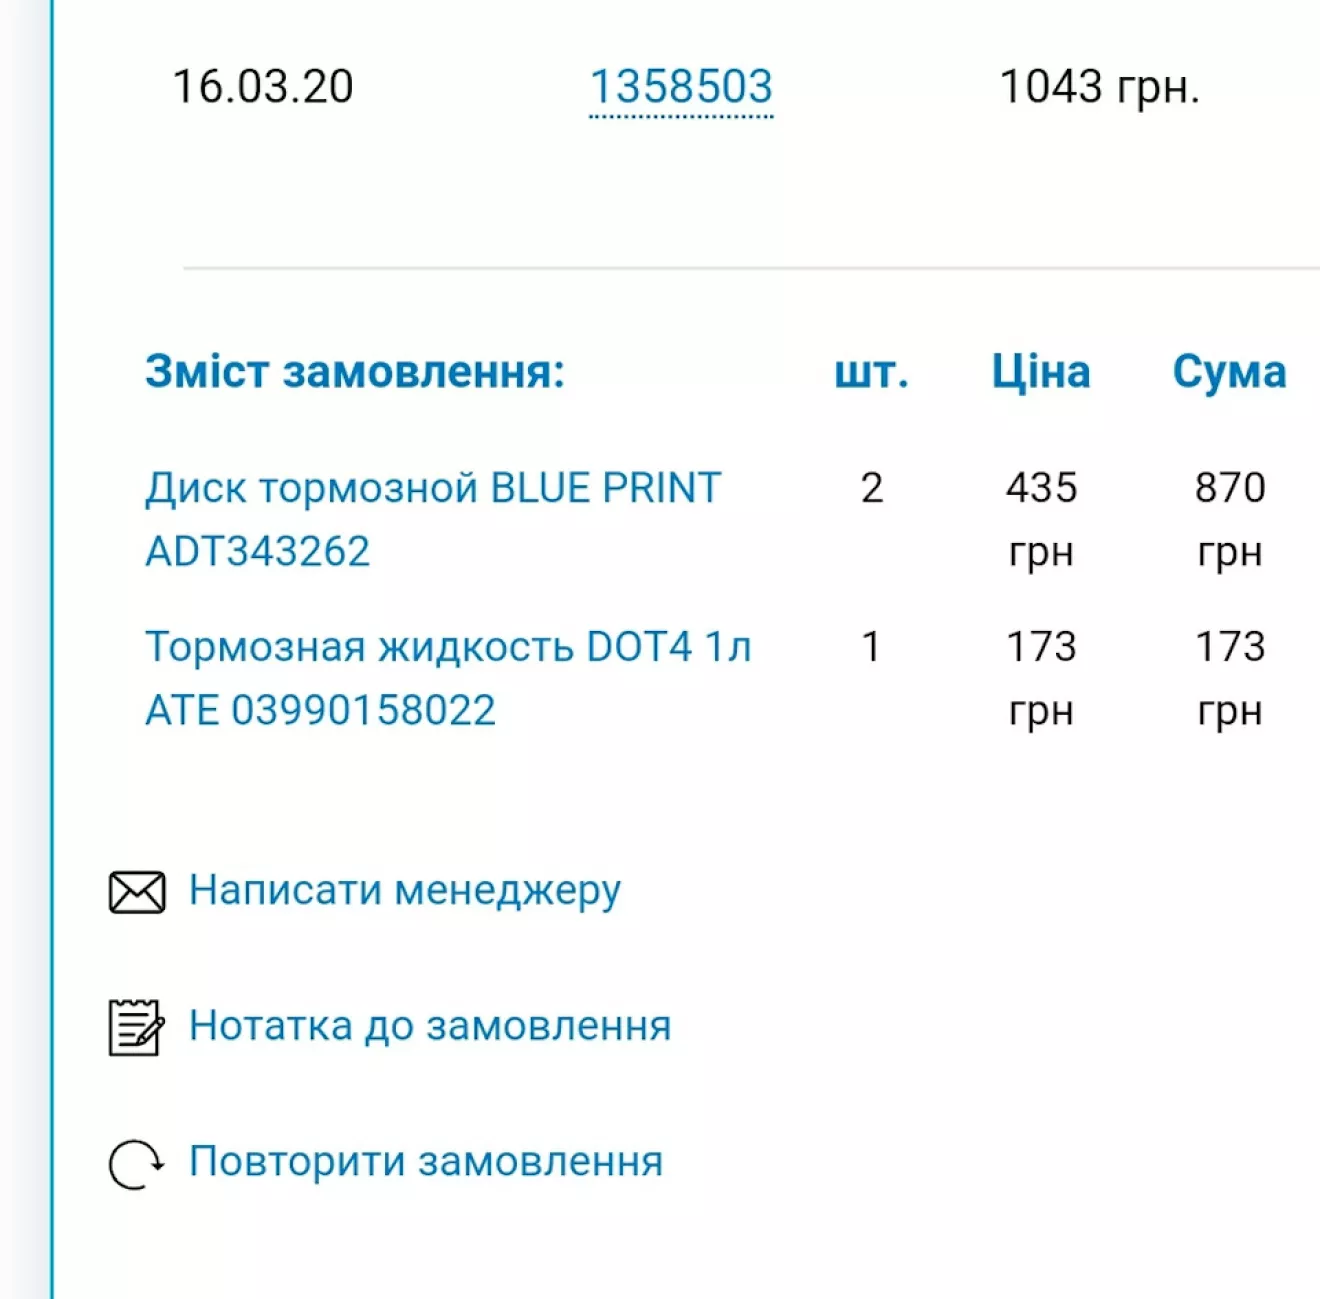The width and height of the screenshot is (1320, 1299).
Task: Click order total 1043 грн.
Action: (x=1099, y=87)
